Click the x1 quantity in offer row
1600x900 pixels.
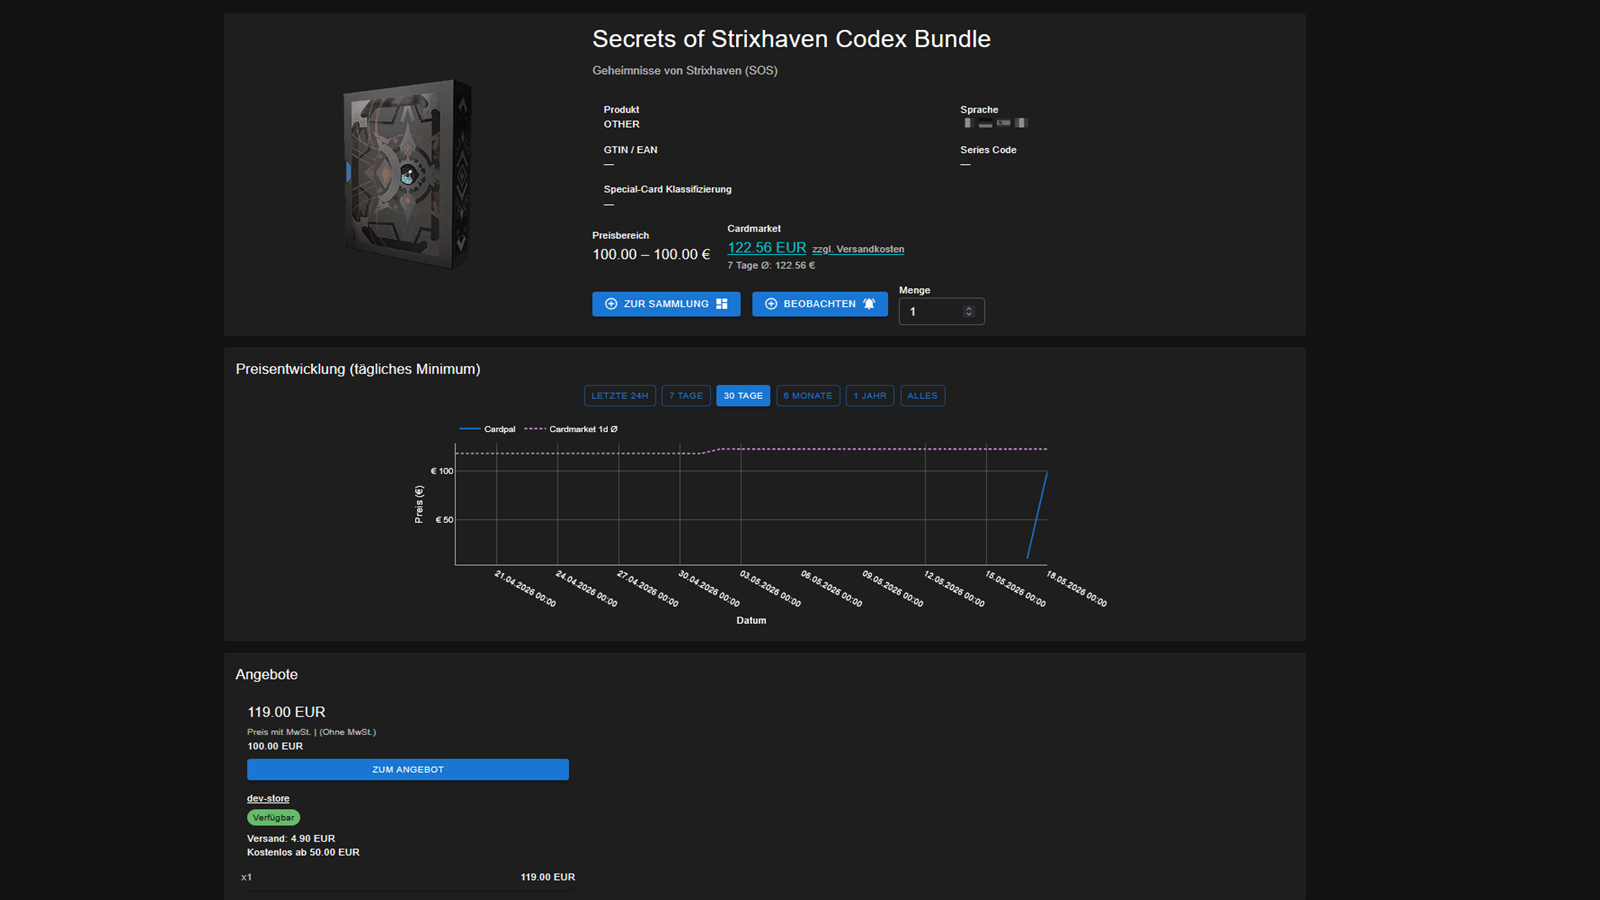(x=246, y=877)
